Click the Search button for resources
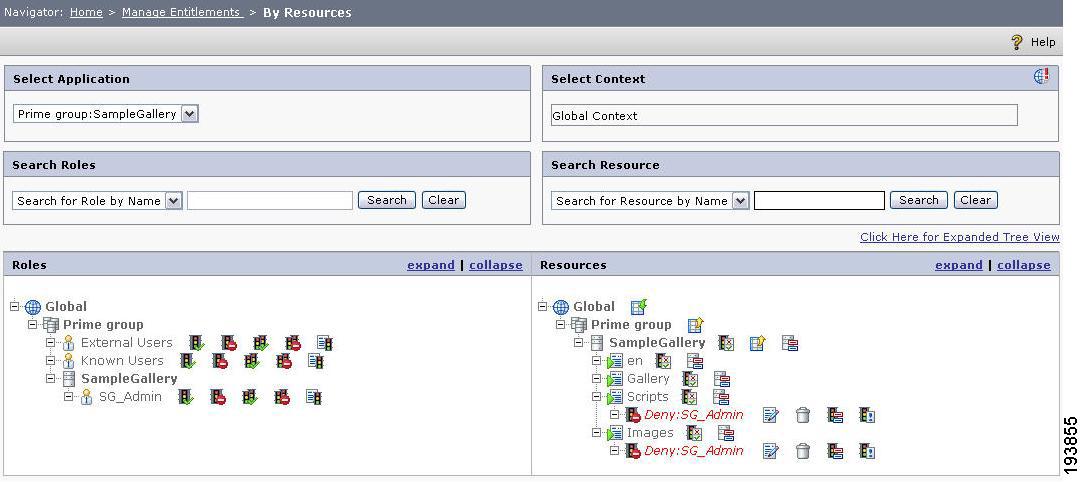 (918, 200)
